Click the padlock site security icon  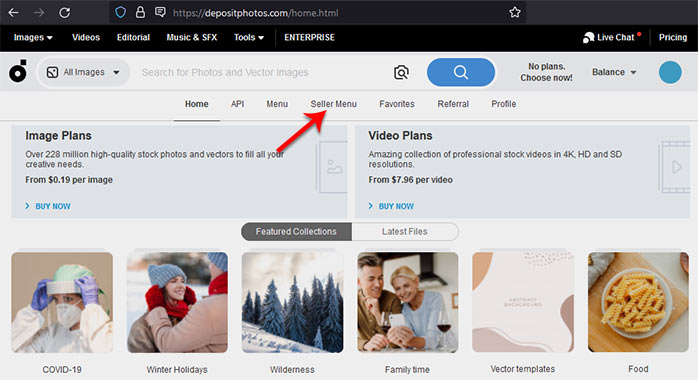click(140, 12)
